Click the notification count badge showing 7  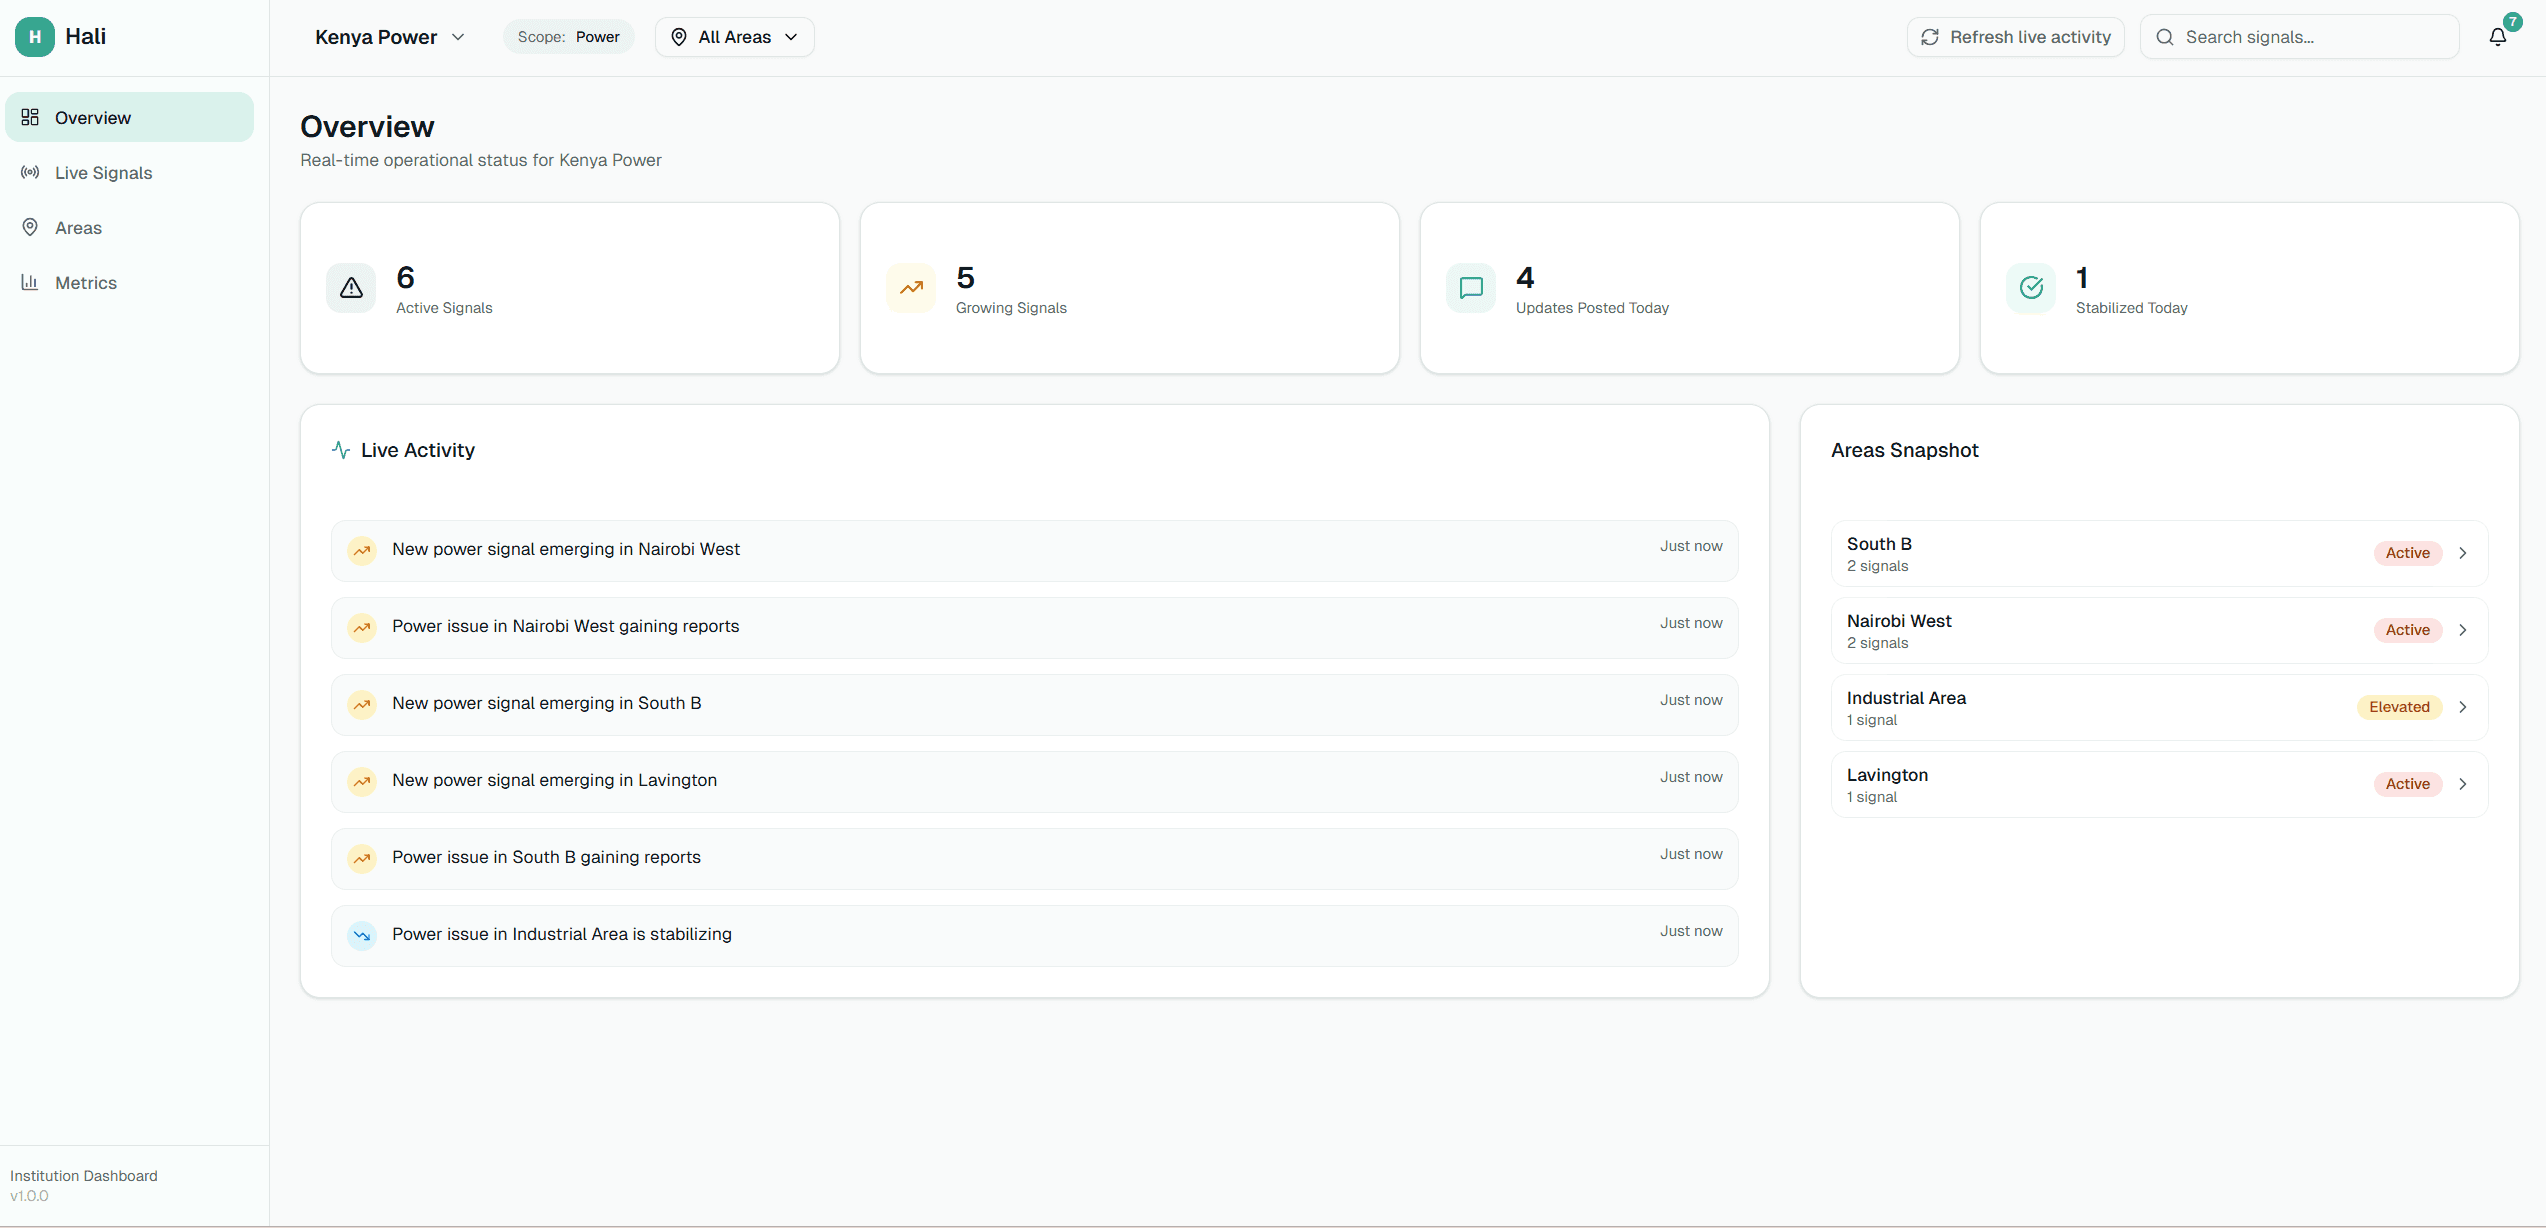[2512, 22]
